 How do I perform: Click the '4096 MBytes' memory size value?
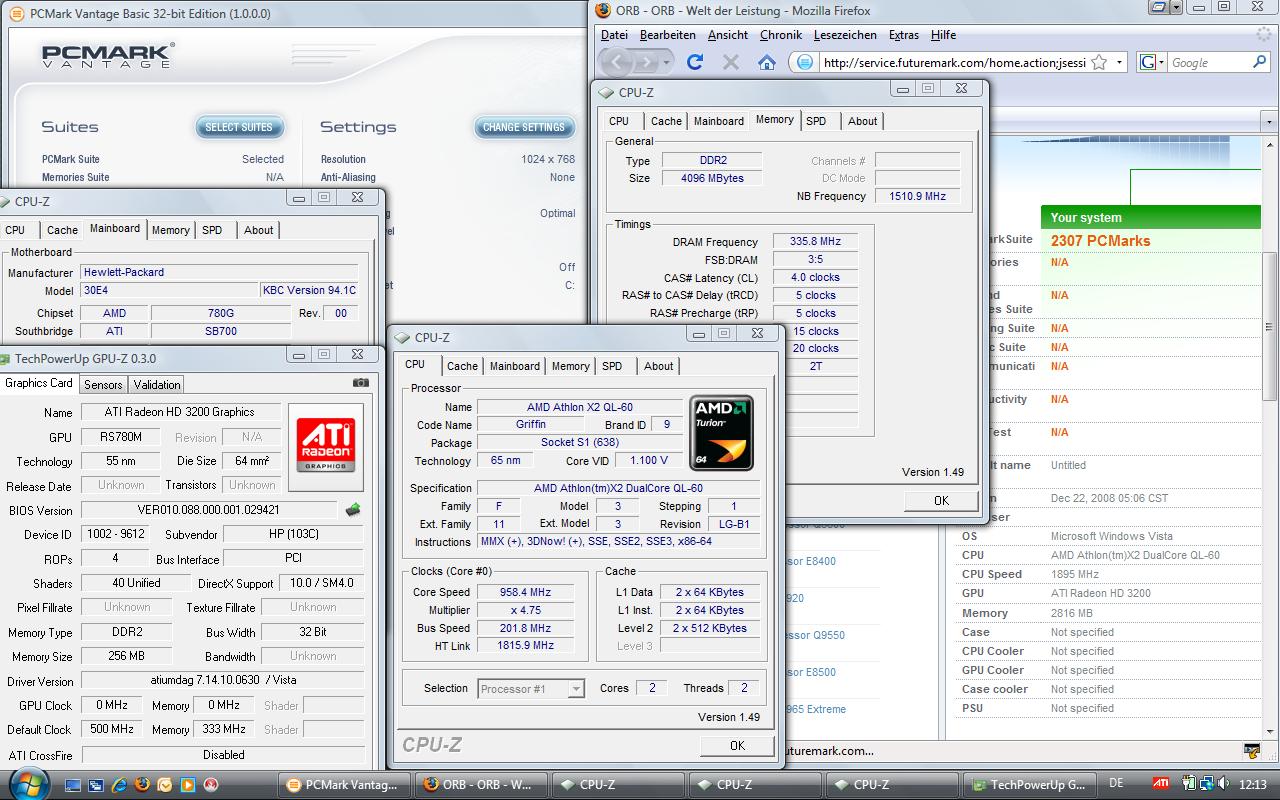click(712, 178)
